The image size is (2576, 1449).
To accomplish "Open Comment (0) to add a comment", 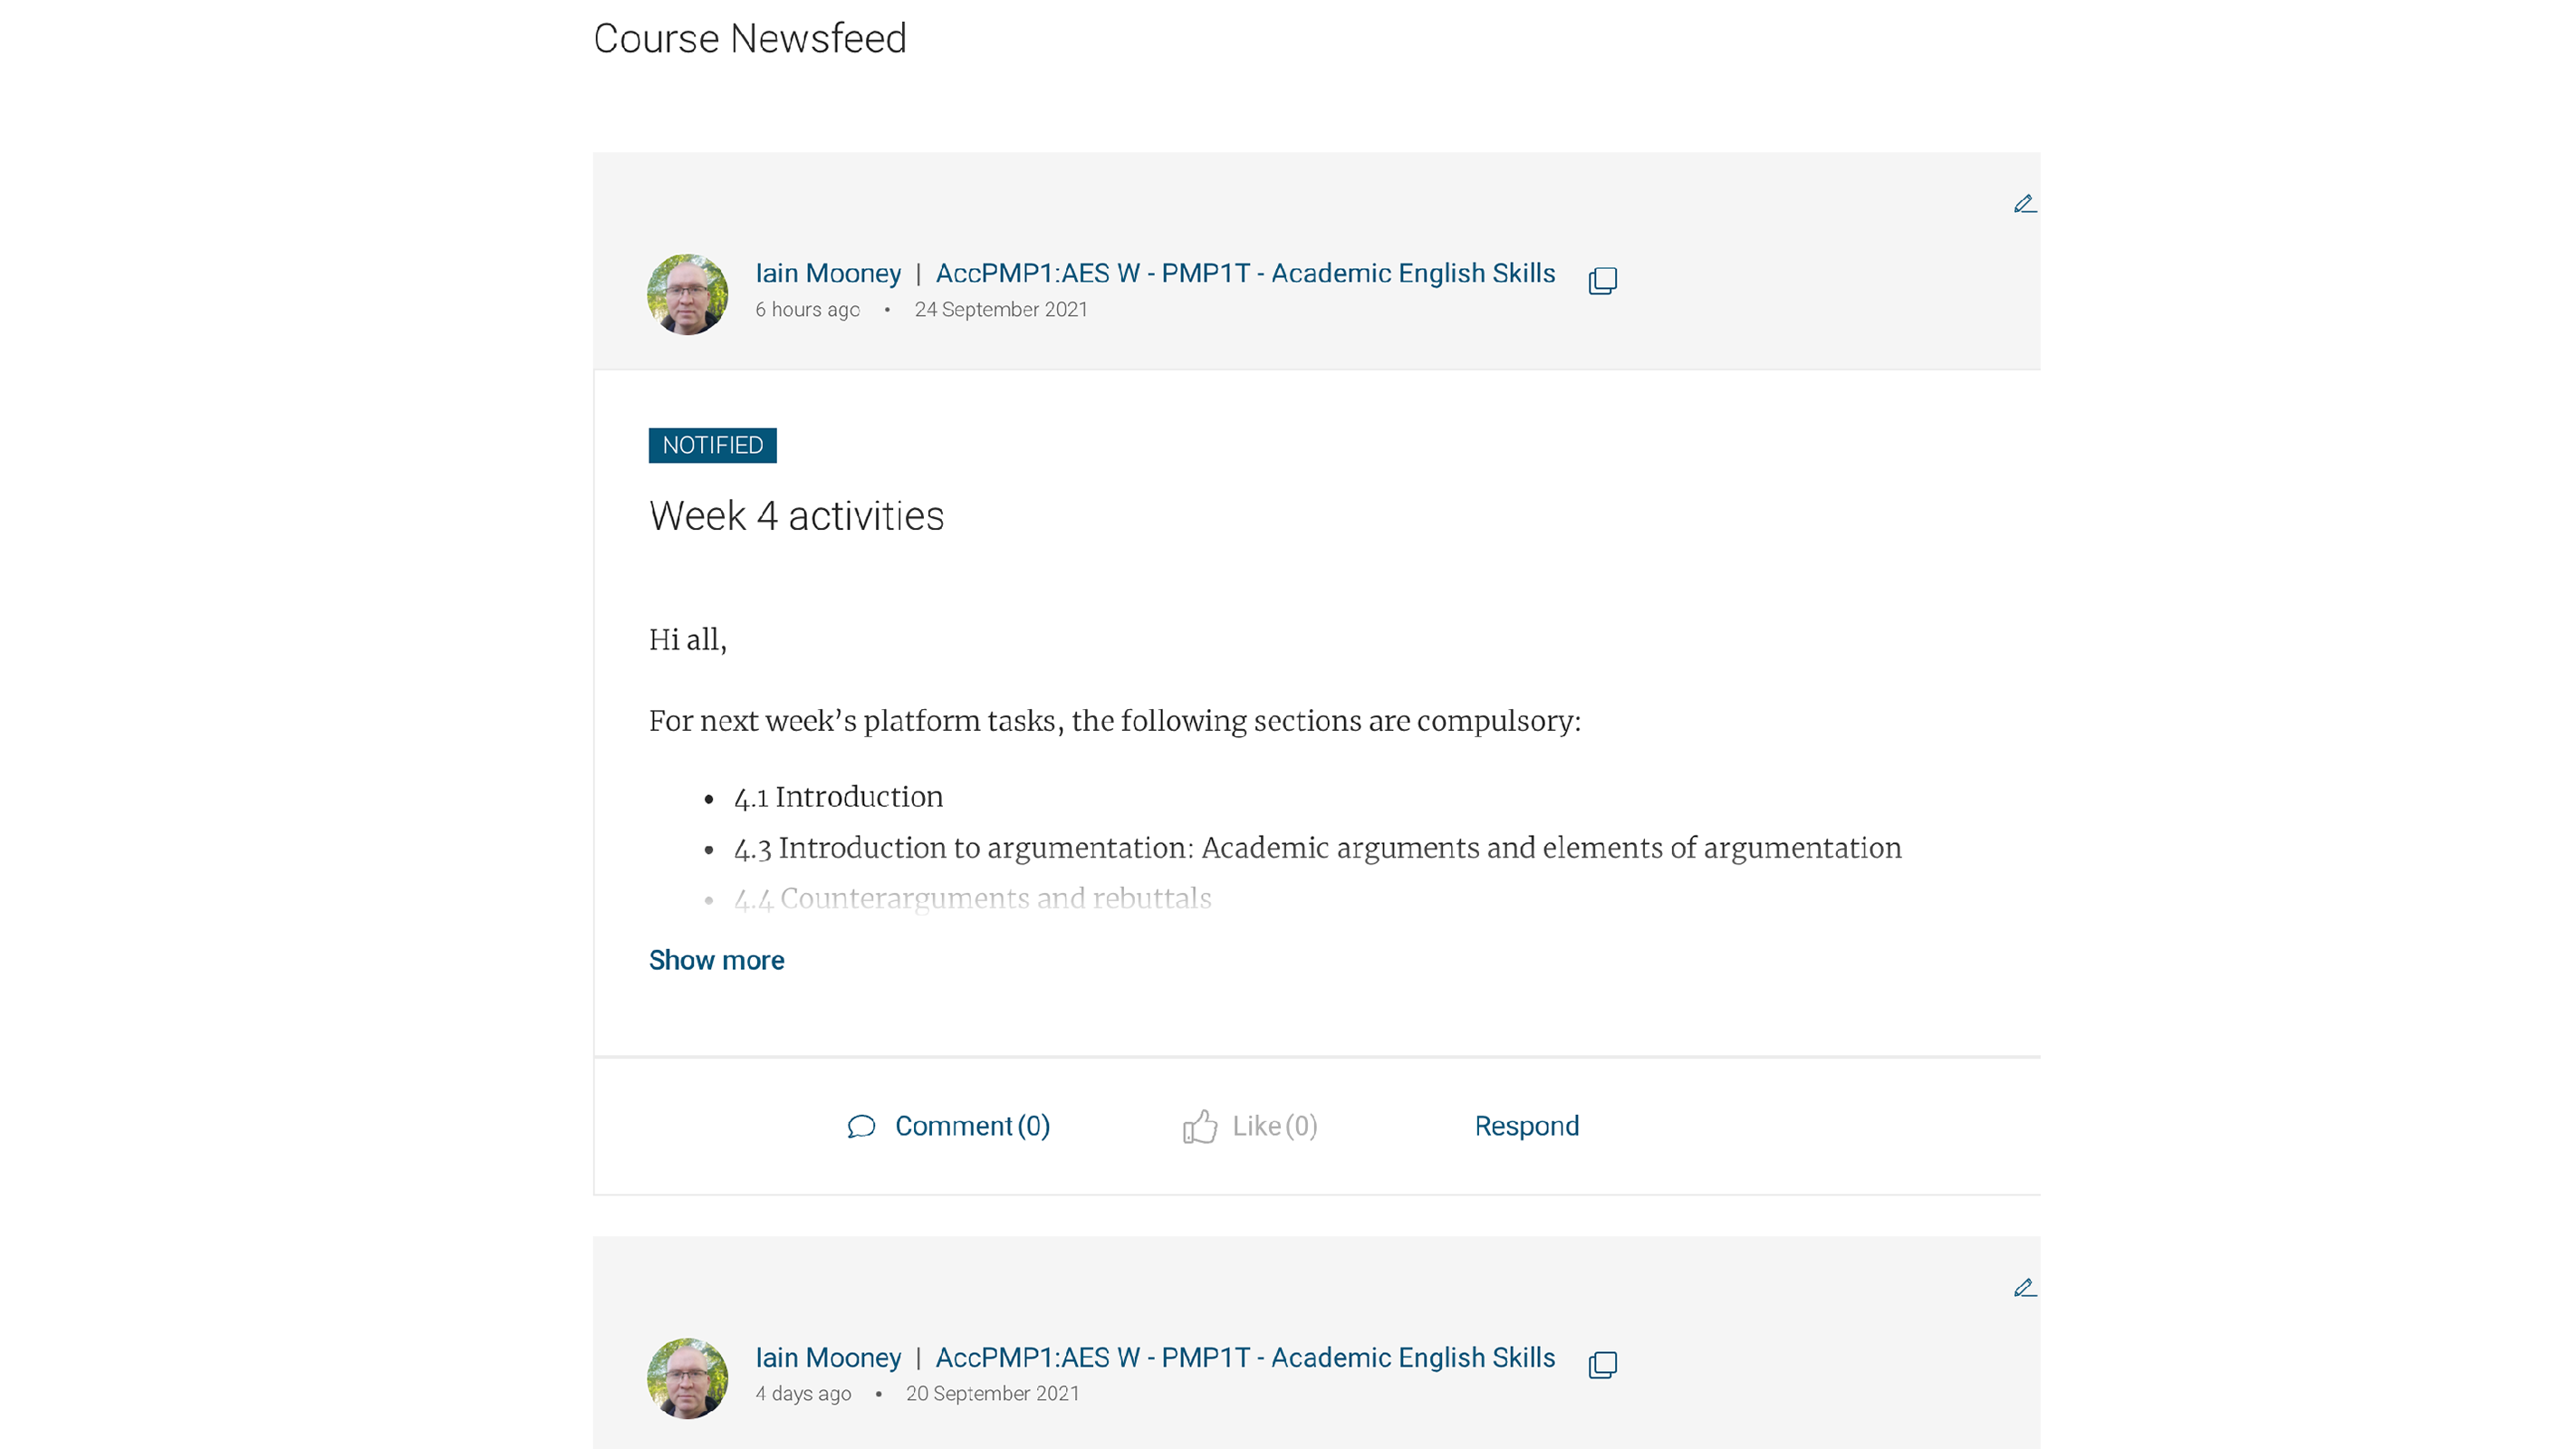I will coord(972,1126).
